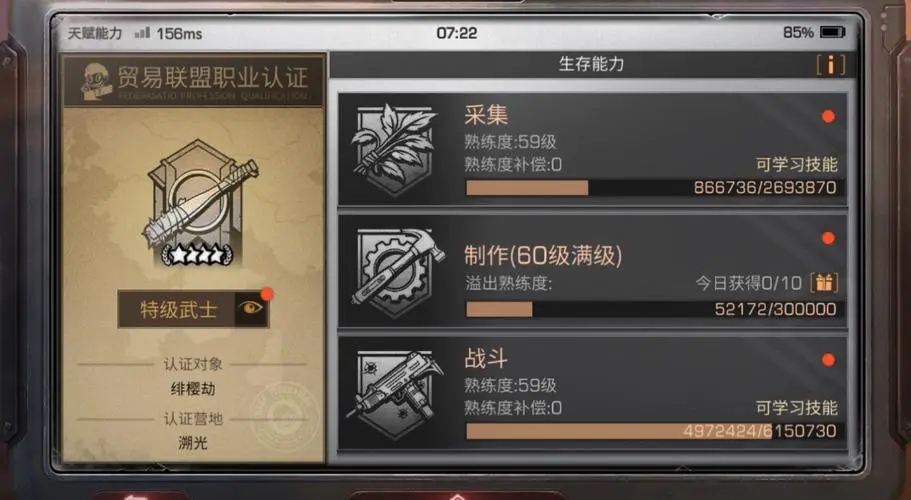Click the 制作 overflow proficiency progress bar
The width and height of the screenshot is (911, 500).
click(652, 309)
